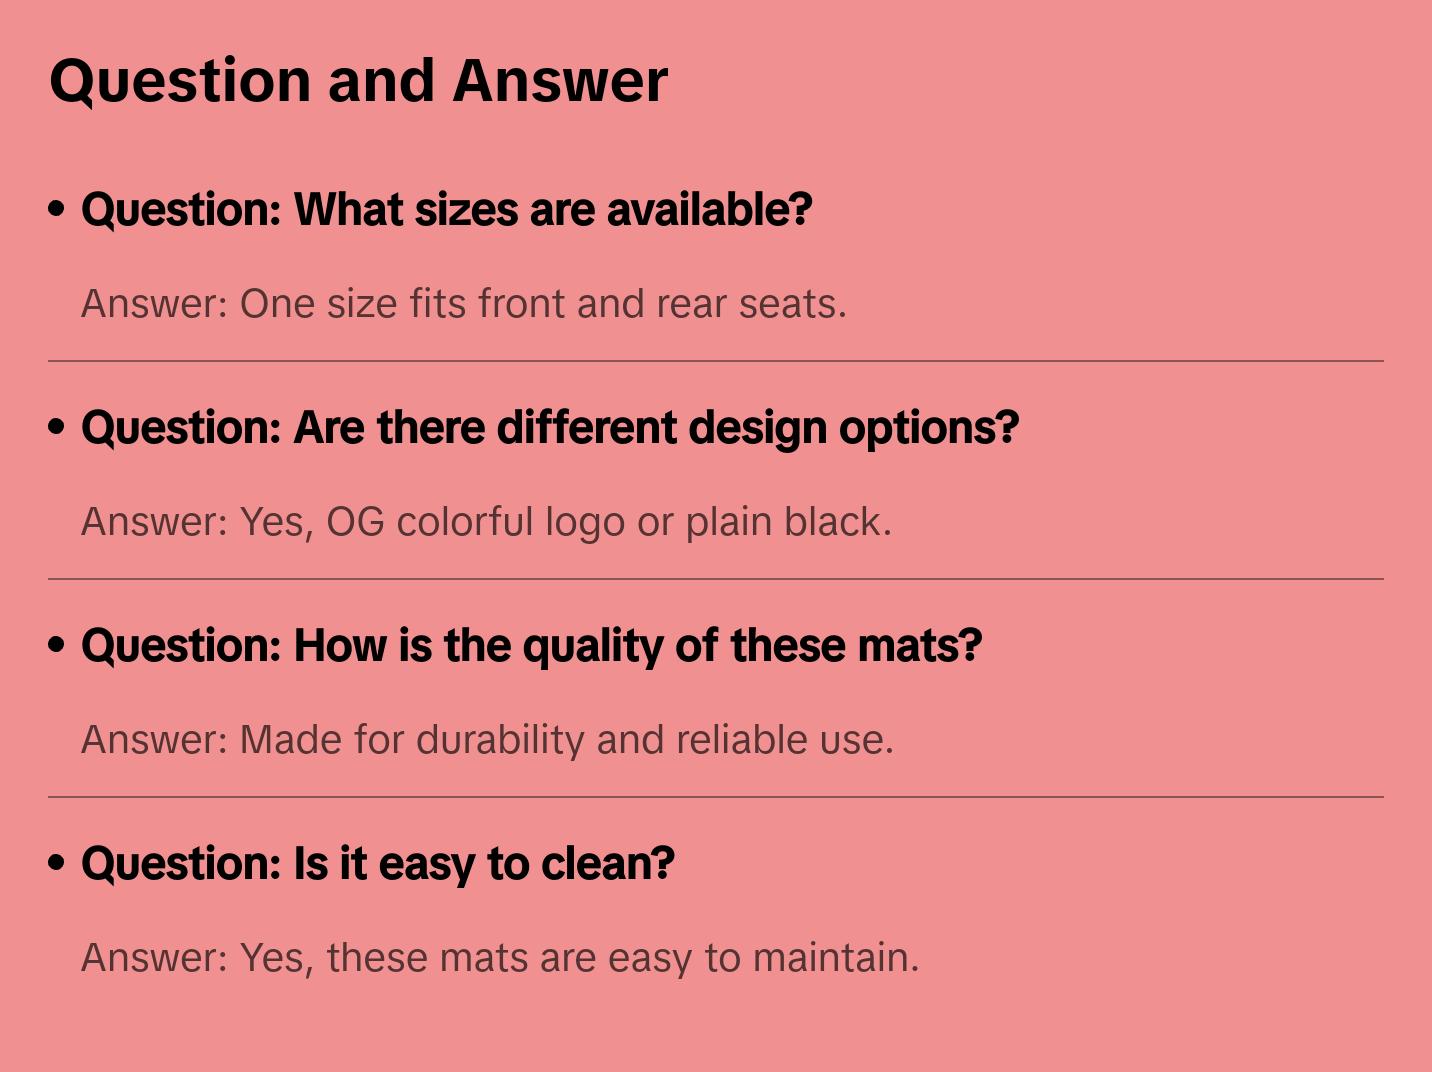Image resolution: width=1432 pixels, height=1072 pixels.
Task: Click divider line below the sizes answer
Action: tap(716, 361)
